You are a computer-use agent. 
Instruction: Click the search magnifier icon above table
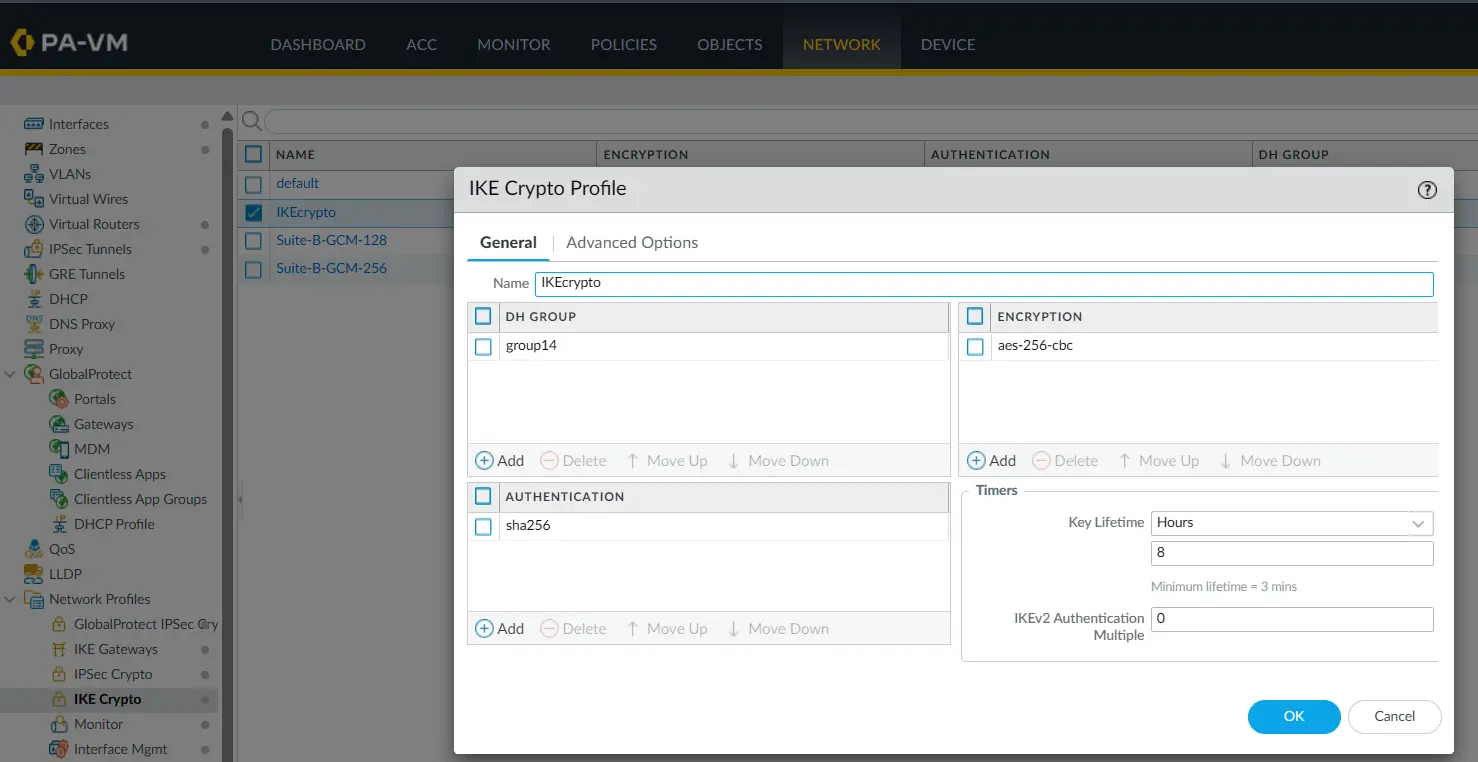[x=252, y=121]
